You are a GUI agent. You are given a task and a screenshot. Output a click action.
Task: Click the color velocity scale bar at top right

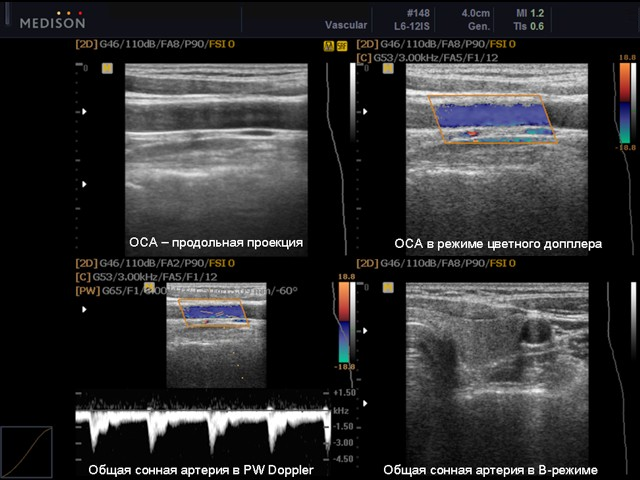click(625, 102)
